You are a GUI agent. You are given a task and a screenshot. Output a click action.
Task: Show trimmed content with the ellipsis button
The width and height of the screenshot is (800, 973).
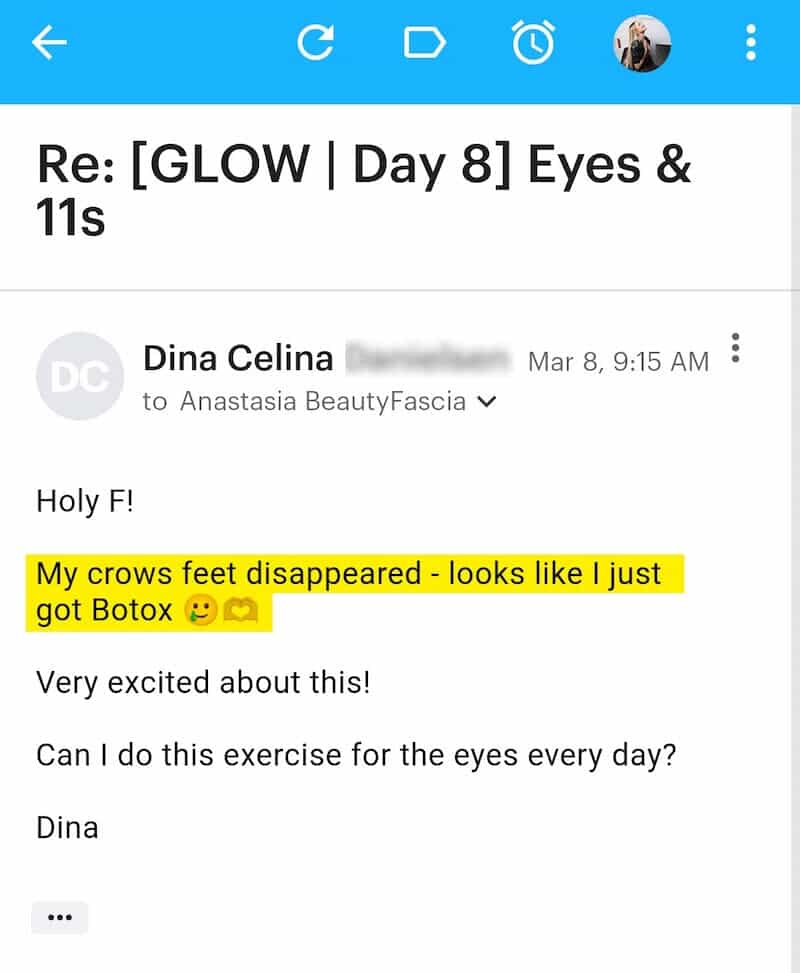tap(60, 917)
